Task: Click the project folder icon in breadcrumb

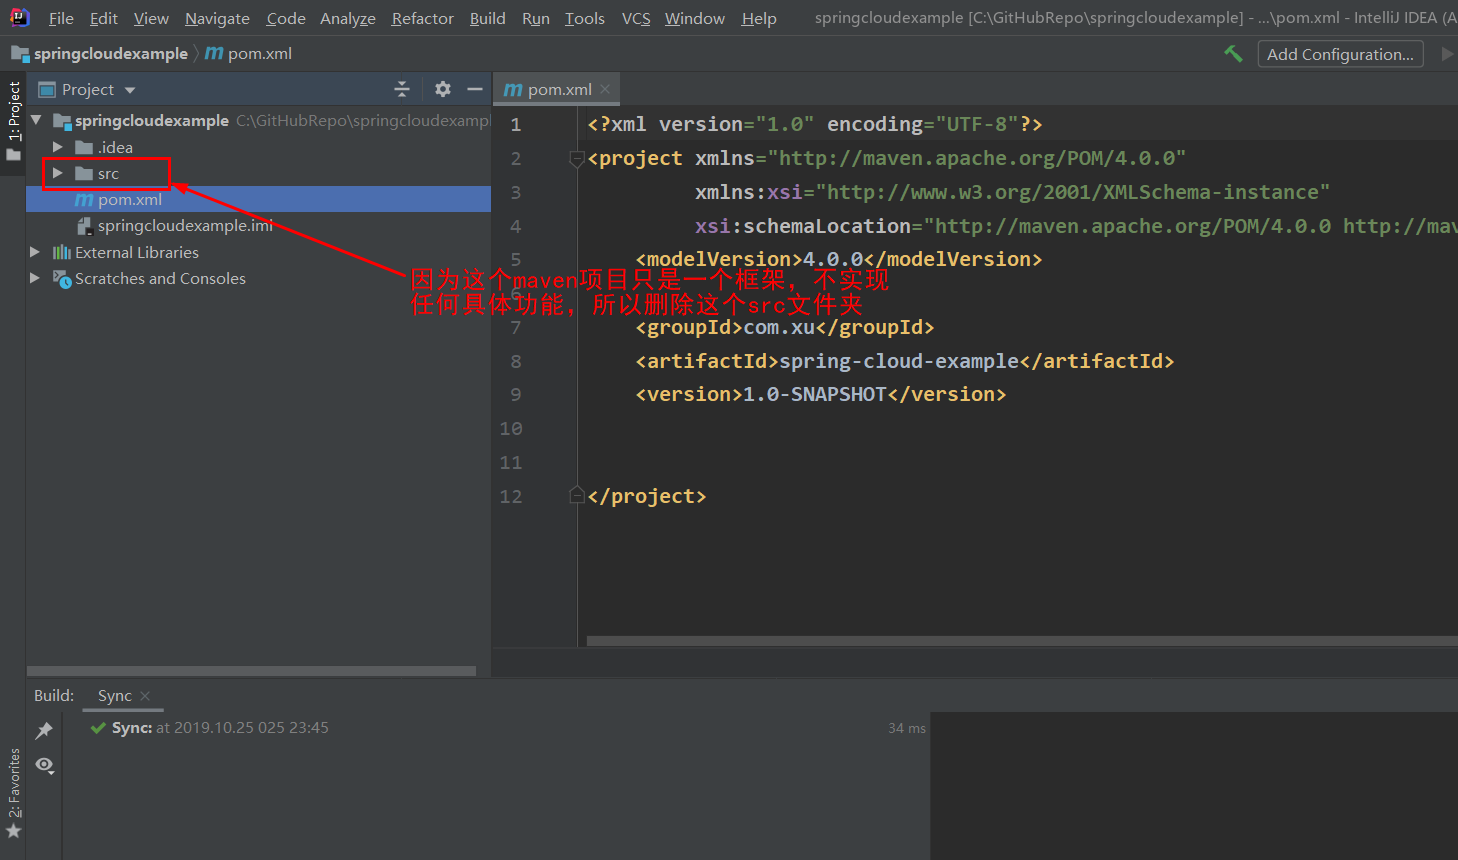Action: click(20, 53)
